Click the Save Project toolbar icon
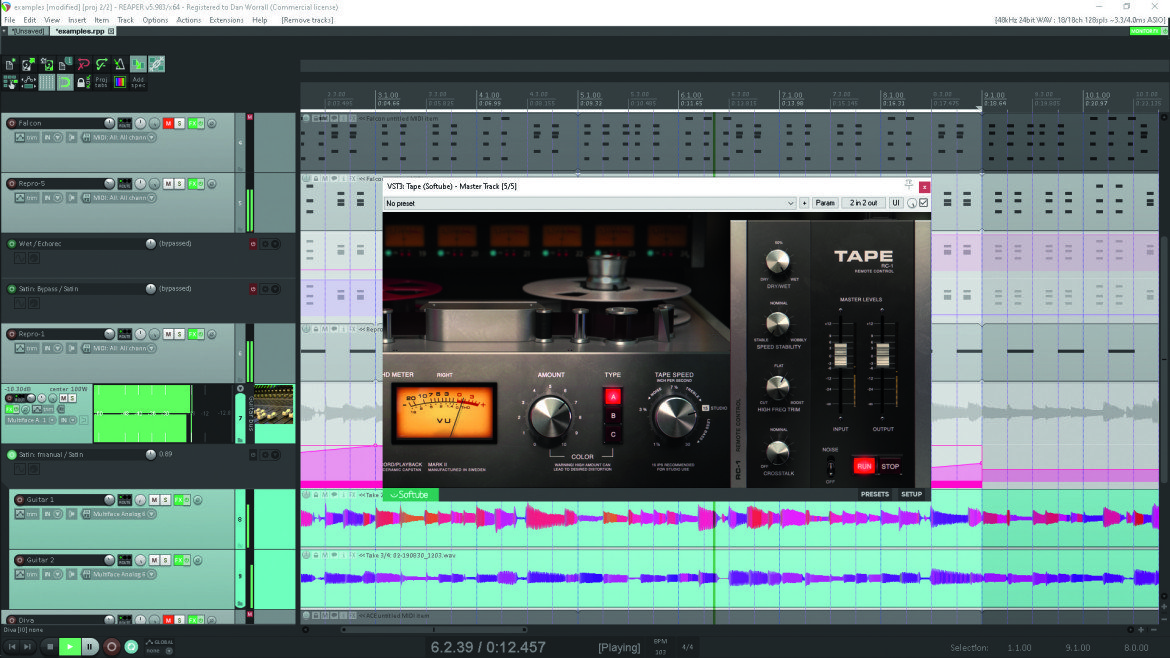 coord(47,65)
